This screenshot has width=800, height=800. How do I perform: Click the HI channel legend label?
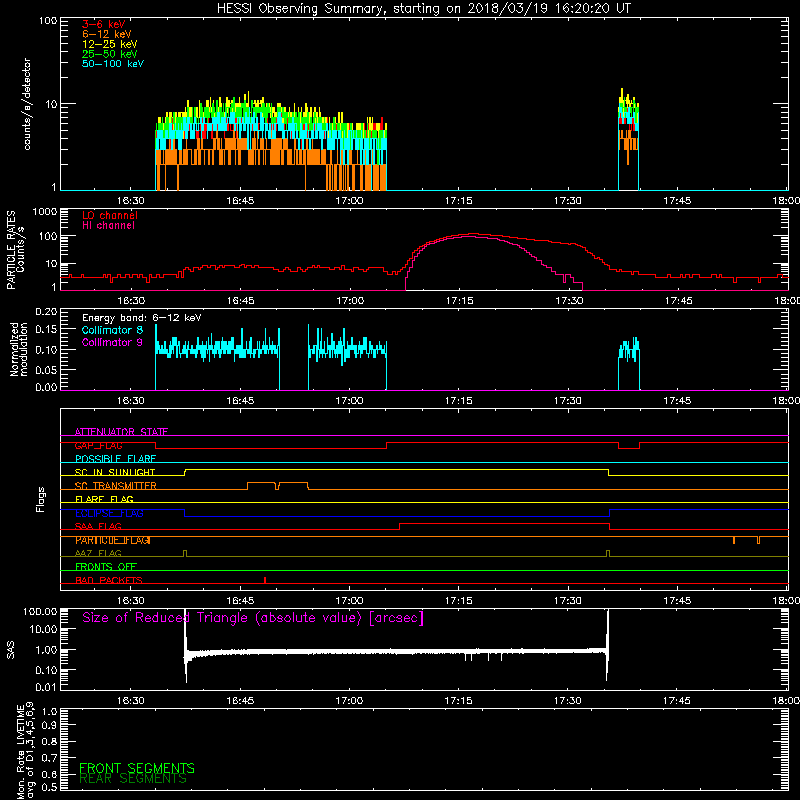coord(108,225)
